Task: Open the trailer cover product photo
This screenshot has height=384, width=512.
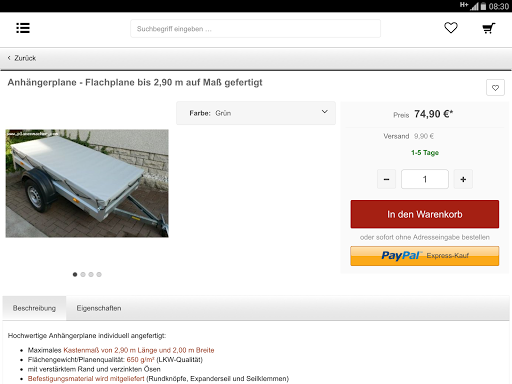Action: click(87, 183)
